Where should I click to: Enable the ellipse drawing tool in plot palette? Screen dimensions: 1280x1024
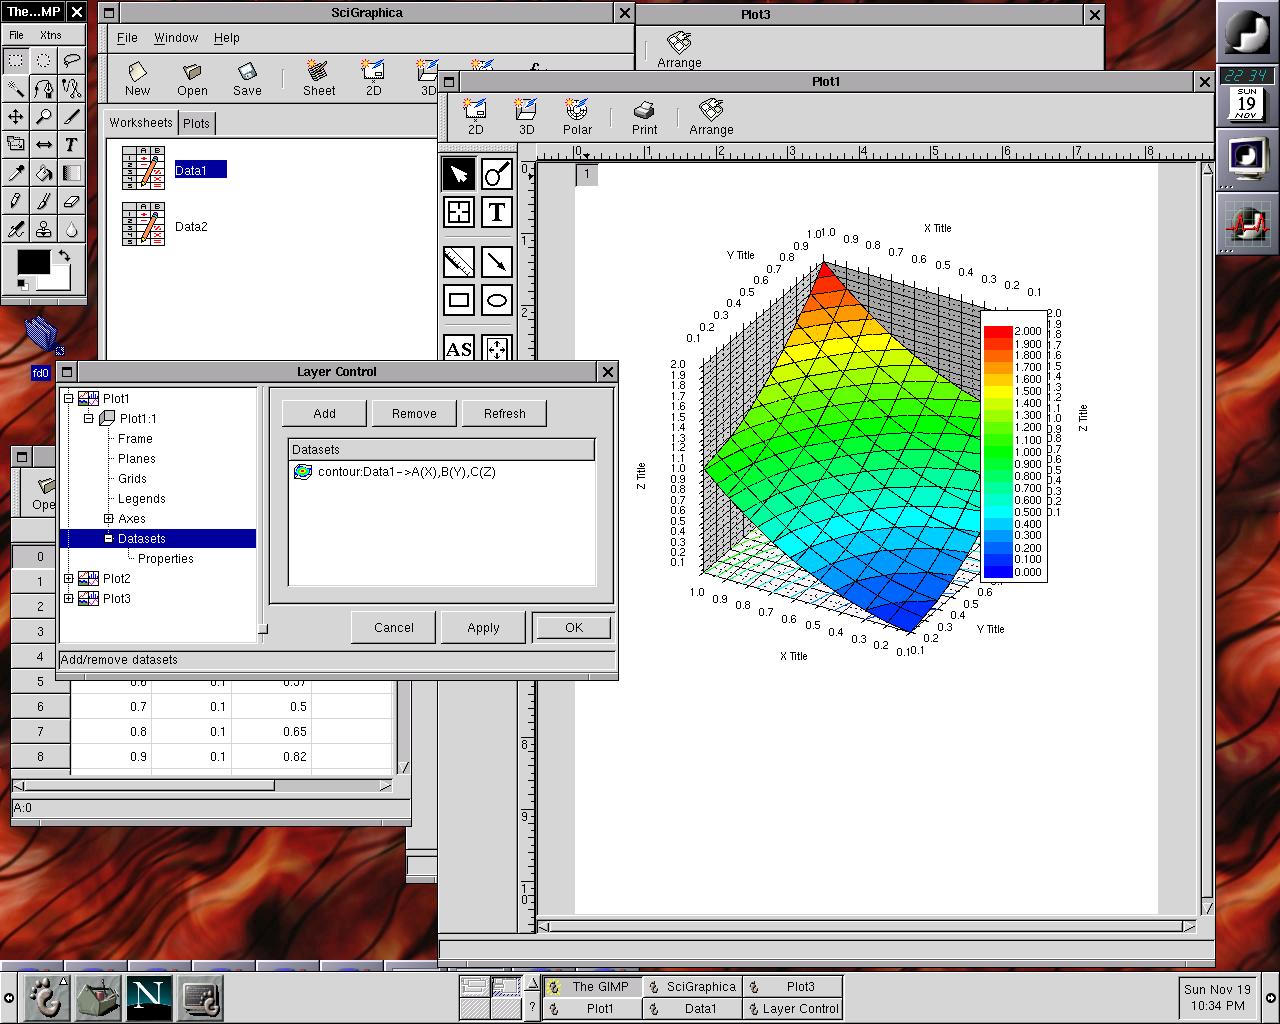[497, 300]
